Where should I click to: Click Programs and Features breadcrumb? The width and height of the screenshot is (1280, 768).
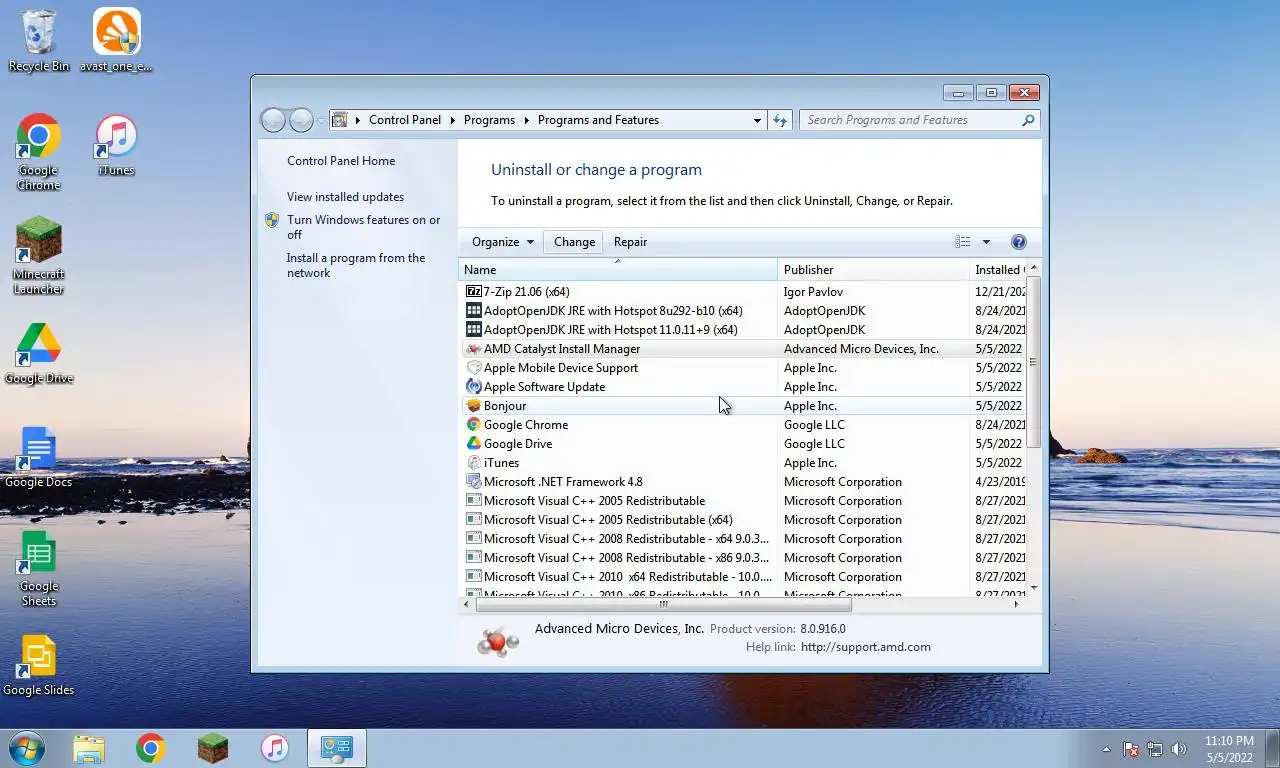click(598, 120)
